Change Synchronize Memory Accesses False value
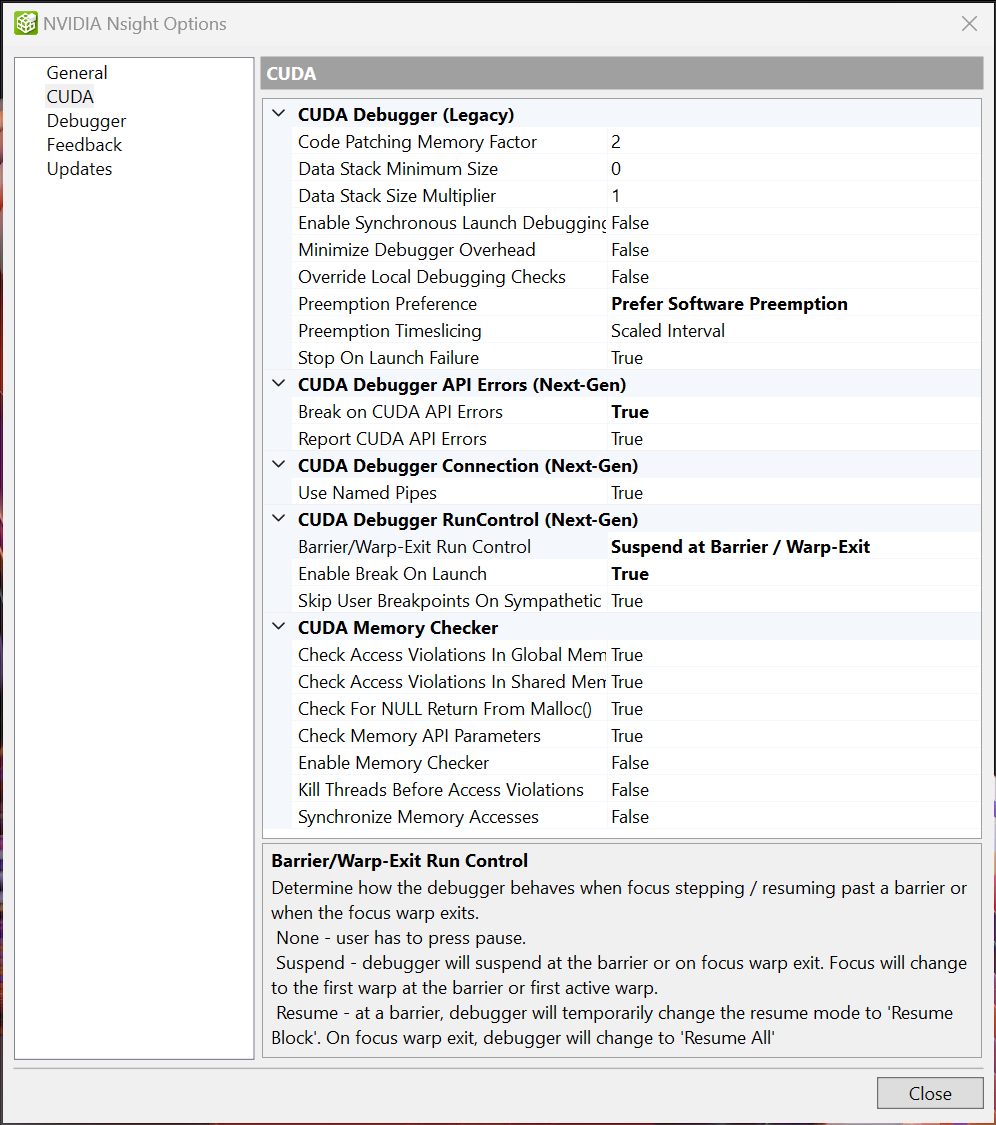This screenshot has height=1125, width=996. point(793,817)
